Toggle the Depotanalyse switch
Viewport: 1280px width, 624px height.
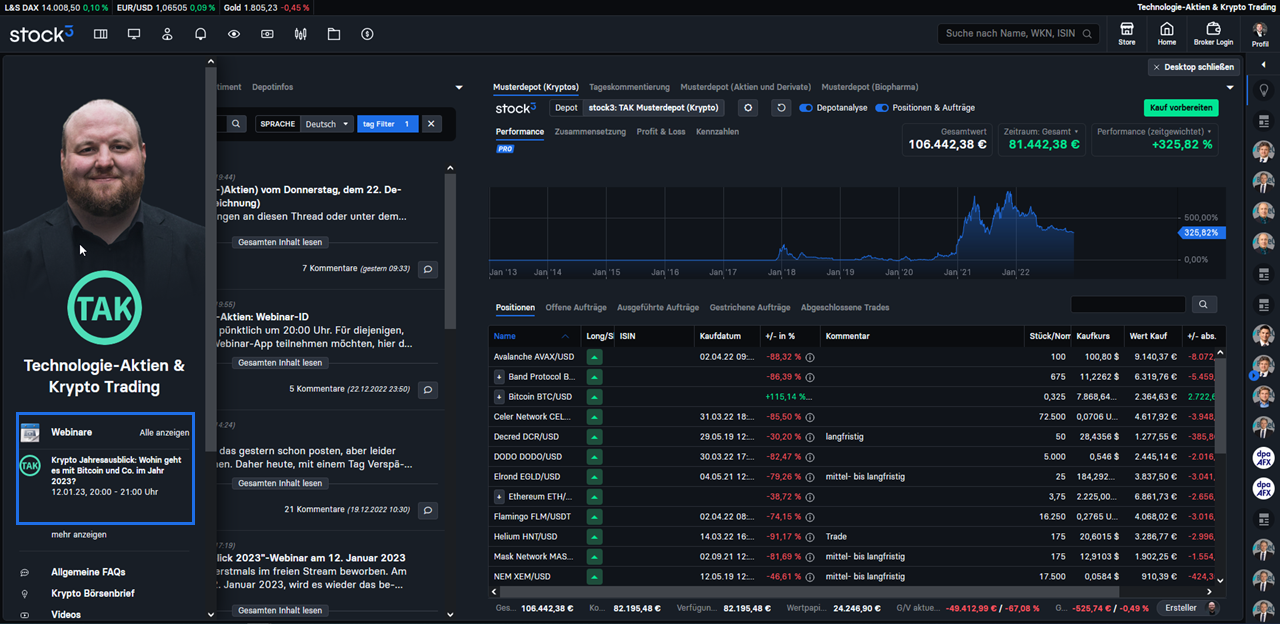point(806,108)
